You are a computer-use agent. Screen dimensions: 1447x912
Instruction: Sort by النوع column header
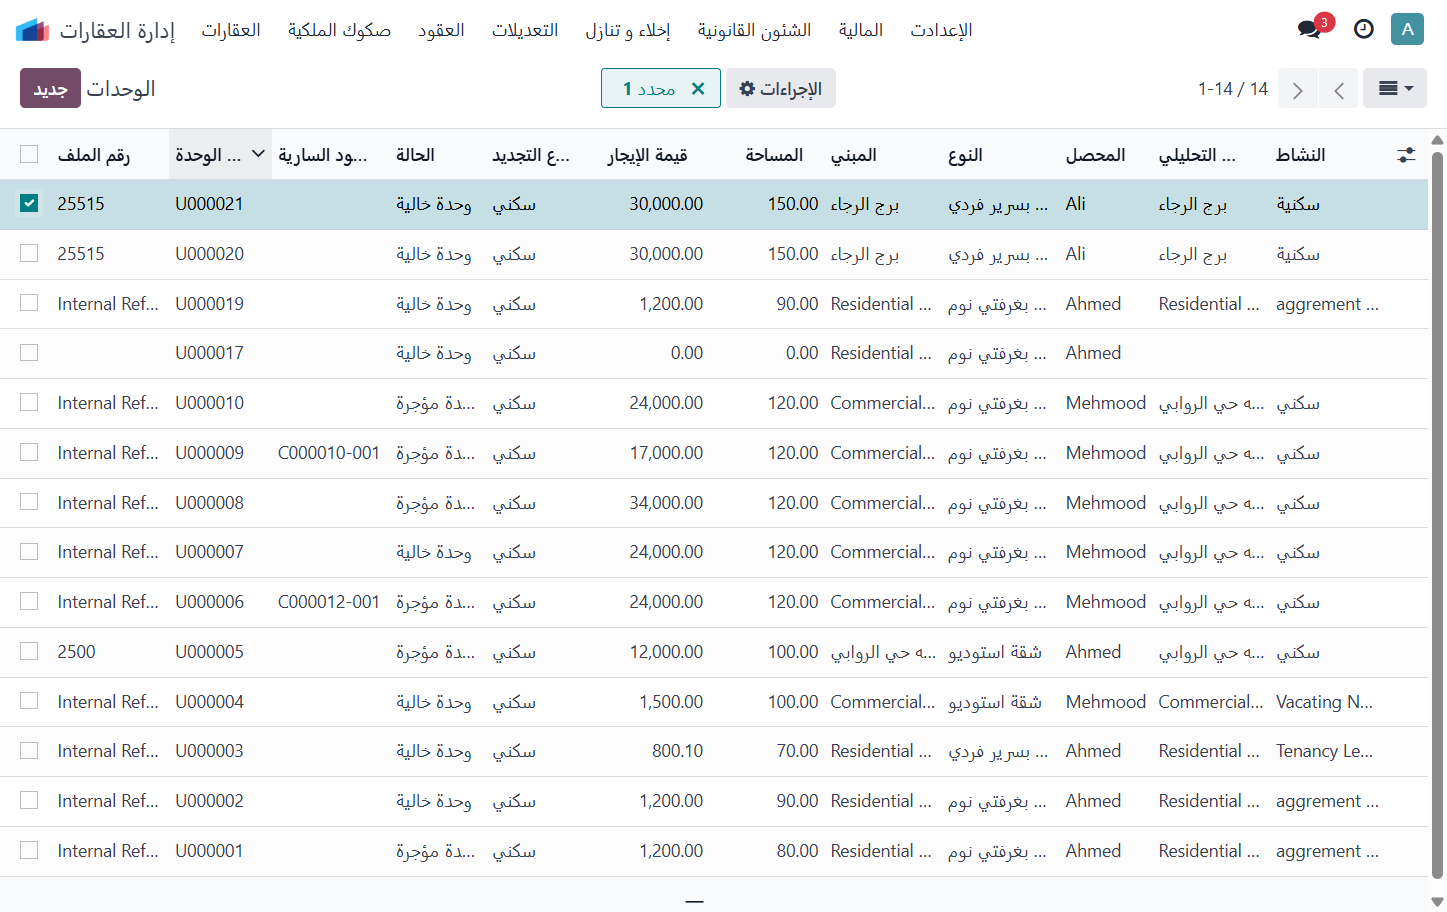965,154
